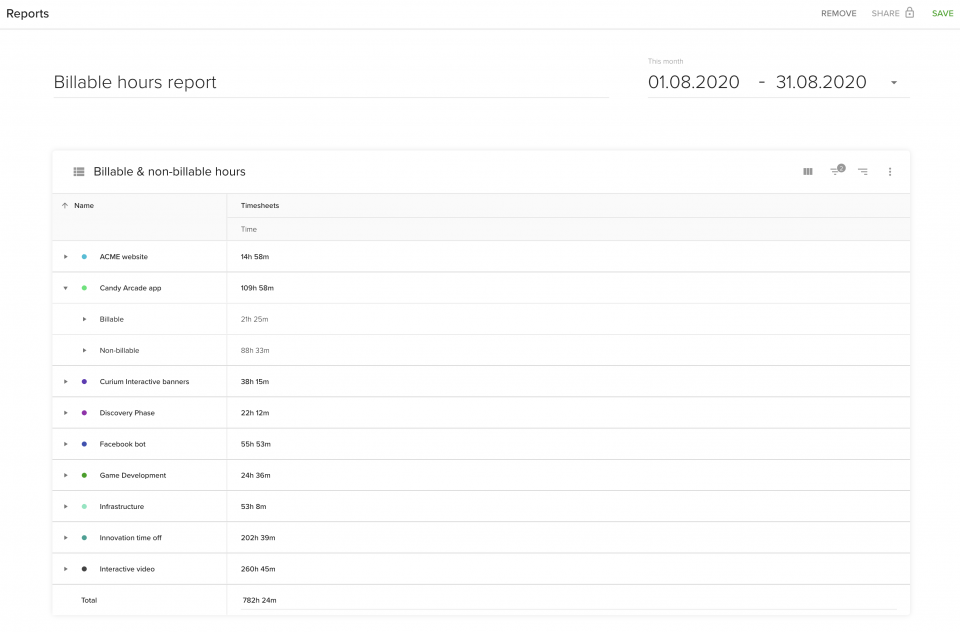Click the Timesheets column header
Screen dimensions: 960x632
[260, 206]
